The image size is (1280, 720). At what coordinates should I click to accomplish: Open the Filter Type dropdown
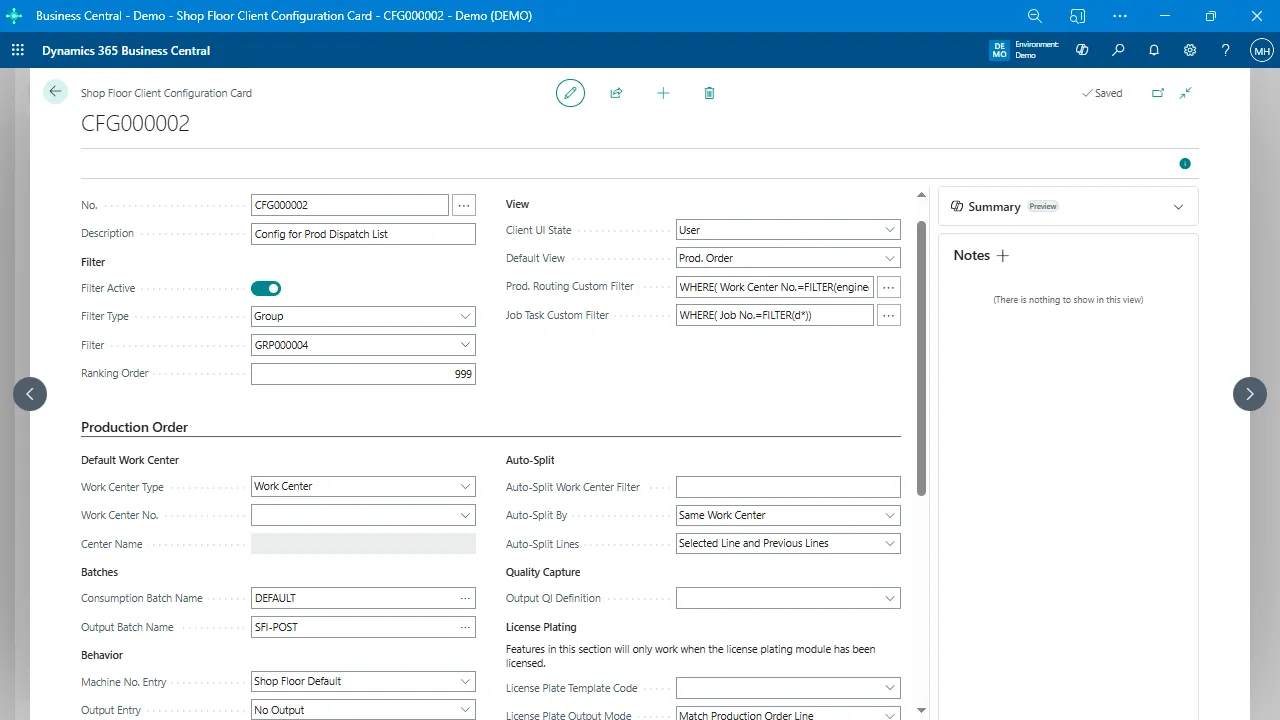[x=363, y=316]
